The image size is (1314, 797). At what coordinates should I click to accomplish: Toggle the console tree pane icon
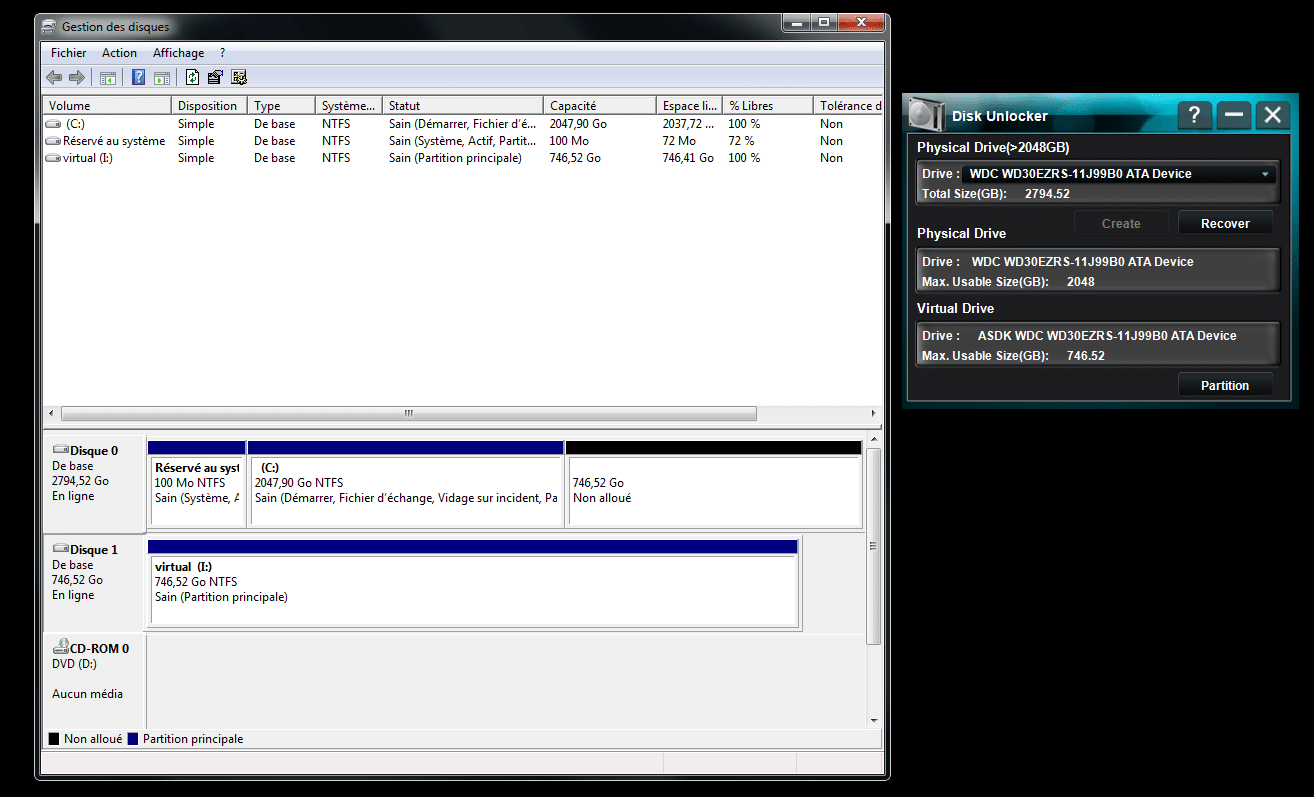click(x=107, y=77)
